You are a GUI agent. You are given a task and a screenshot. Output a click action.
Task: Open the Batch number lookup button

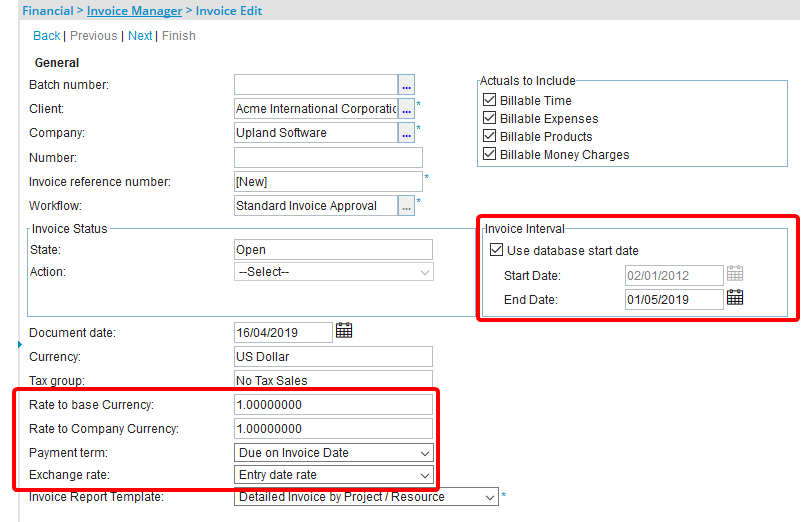click(x=406, y=85)
